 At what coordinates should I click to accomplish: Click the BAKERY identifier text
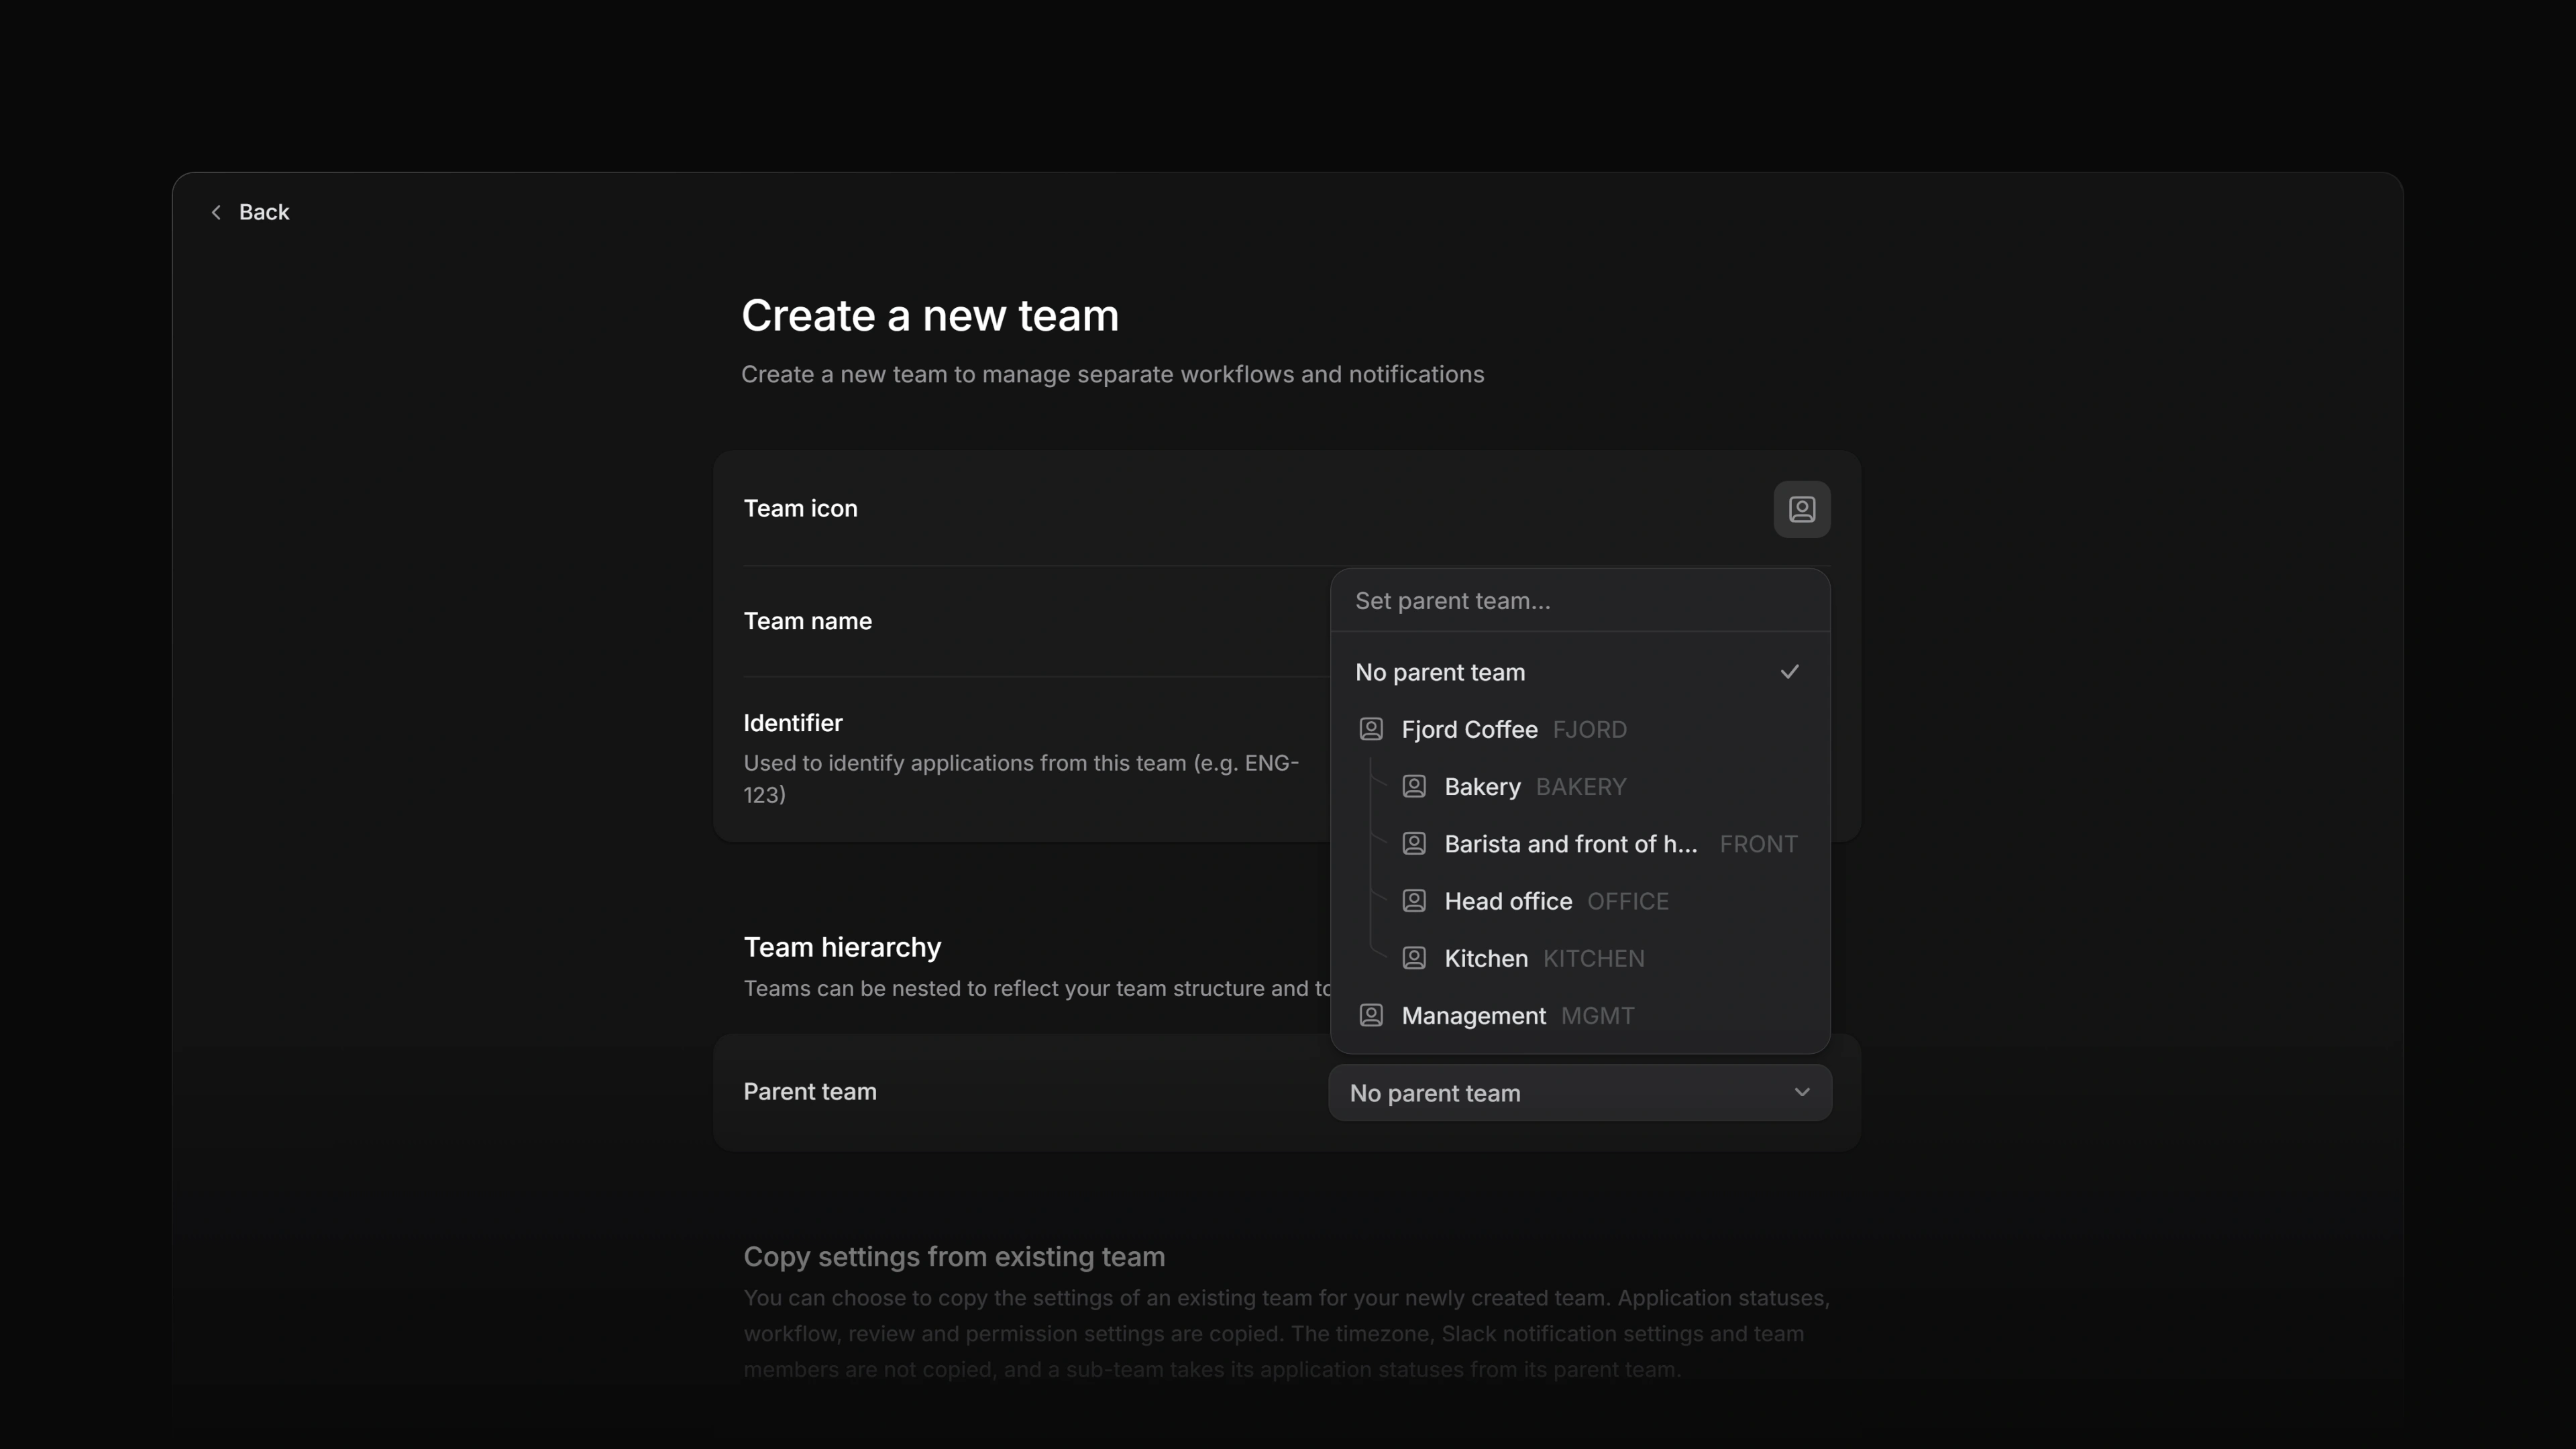[1580, 787]
